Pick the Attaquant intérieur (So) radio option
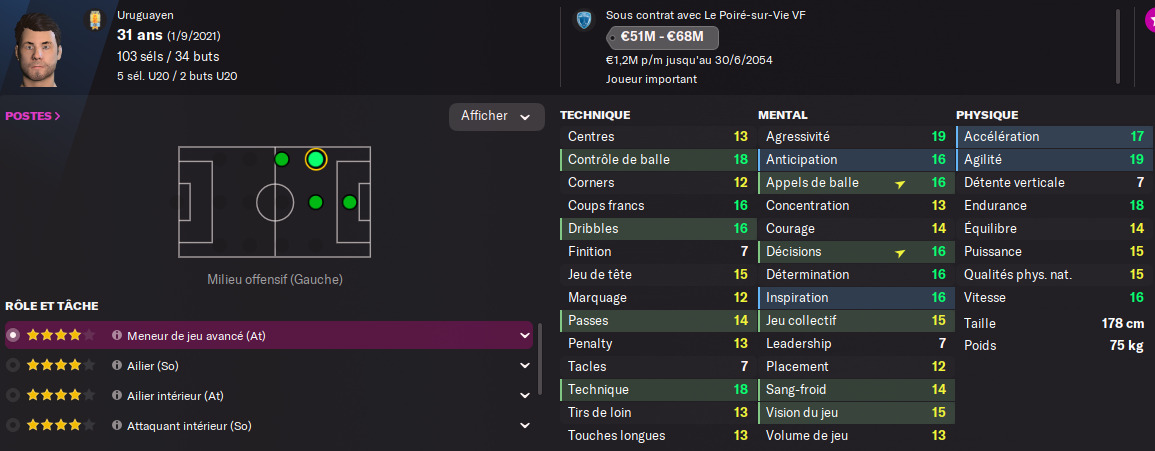Screen dimensions: 1155x451 (13, 426)
